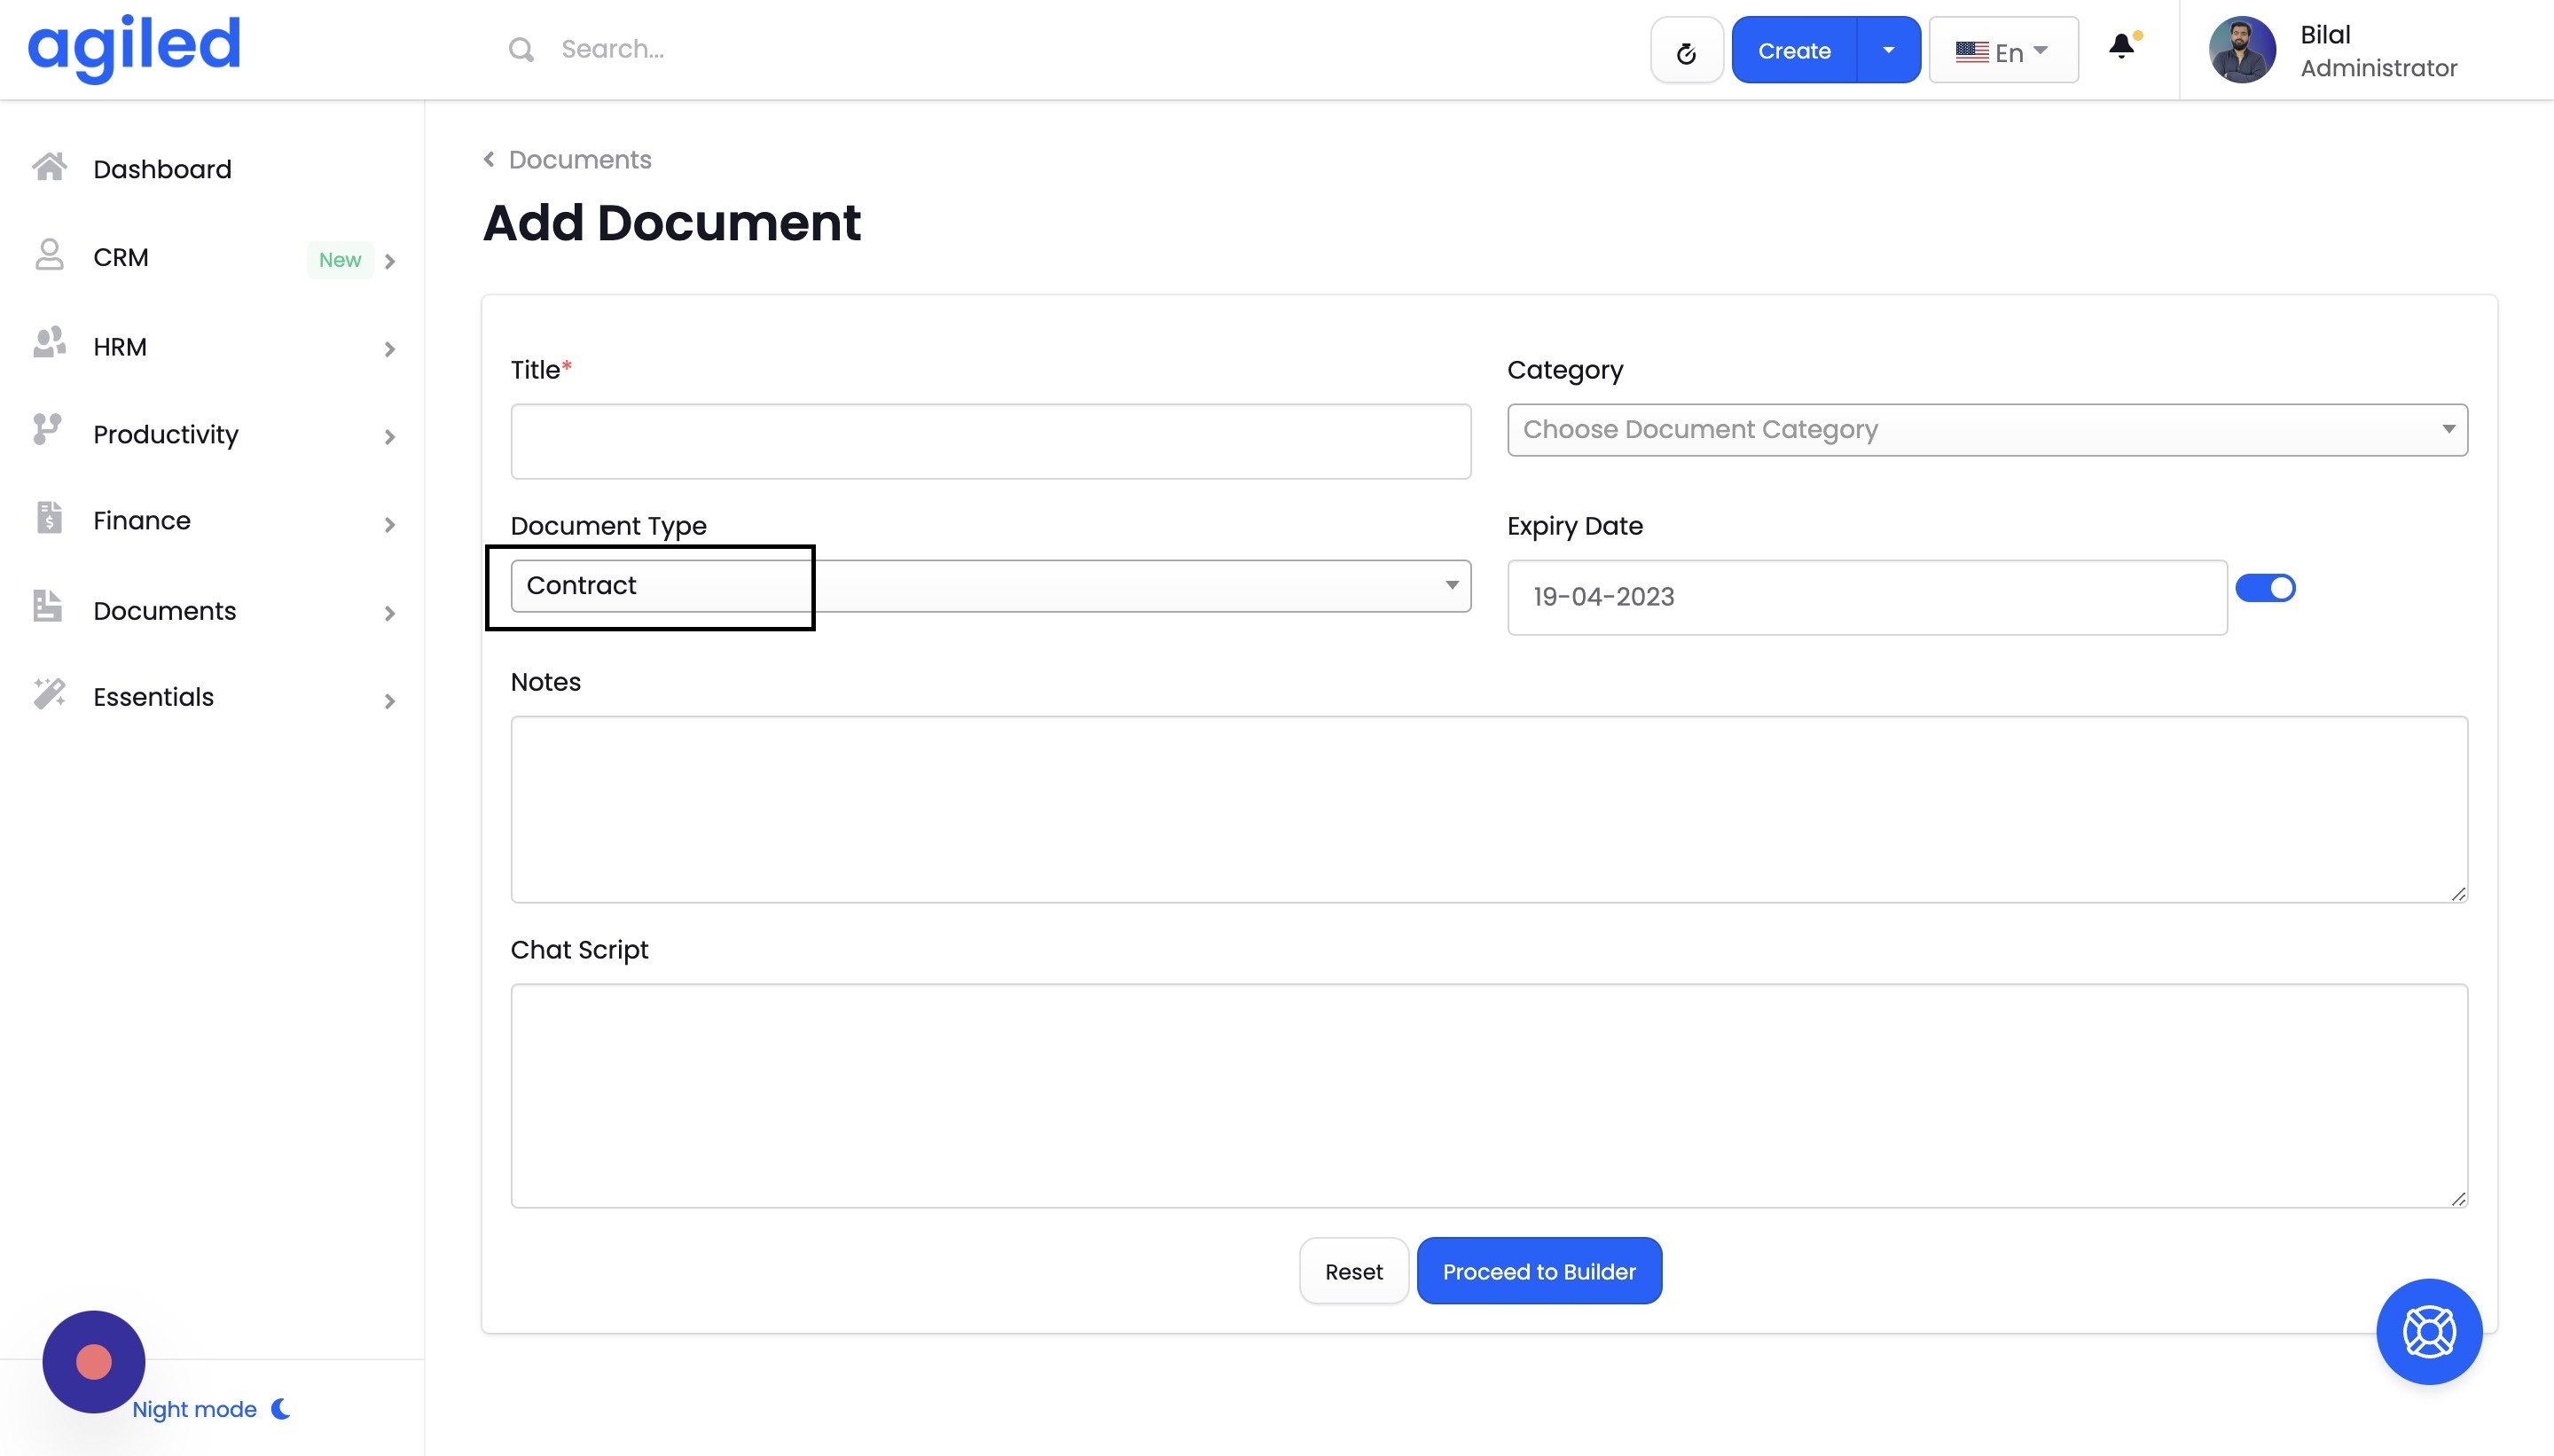Open the Create button dropdown arrow

click(x=1888, y=50)
